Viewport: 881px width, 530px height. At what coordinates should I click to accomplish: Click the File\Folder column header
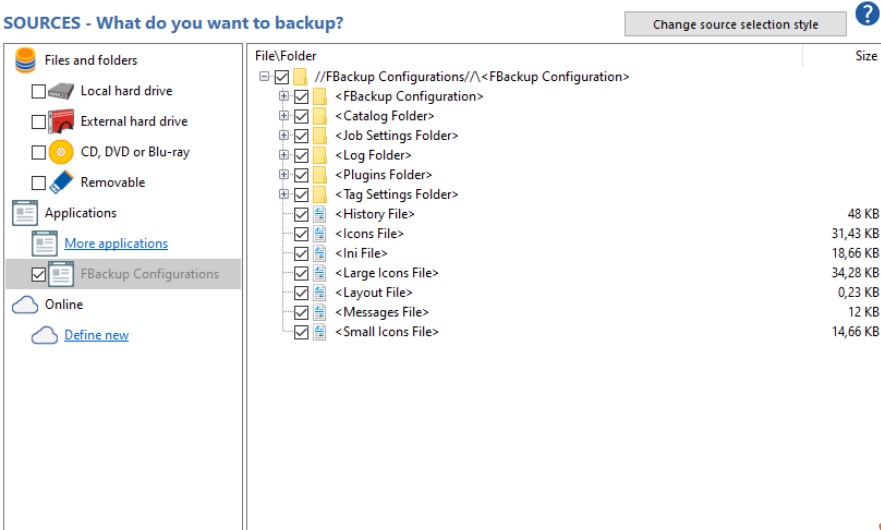point(286,56)
